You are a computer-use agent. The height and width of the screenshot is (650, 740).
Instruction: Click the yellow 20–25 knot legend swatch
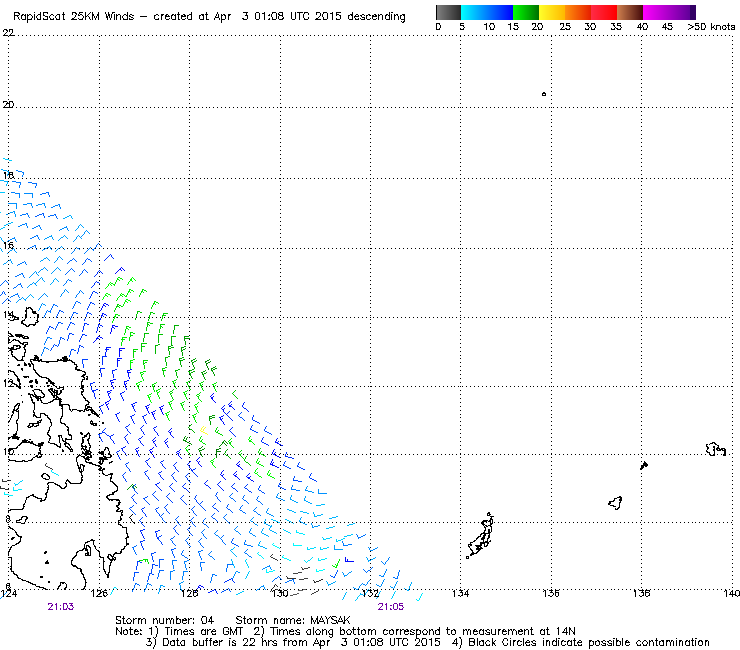(x=552, y=12)
